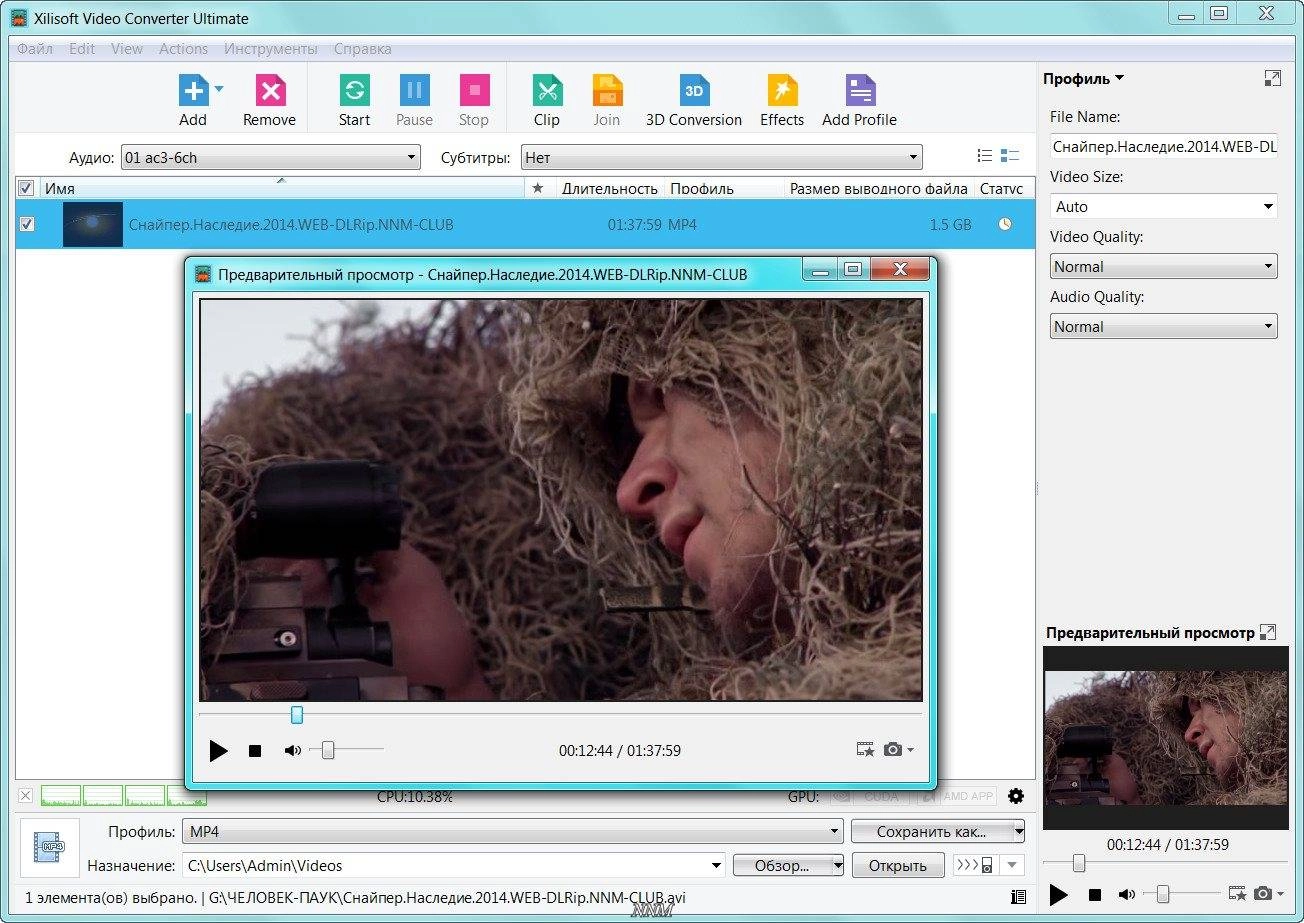Open snapshot options arrow in preview window
The width and height of the screenshot is (1304, 923).
[x=910, y=750]
